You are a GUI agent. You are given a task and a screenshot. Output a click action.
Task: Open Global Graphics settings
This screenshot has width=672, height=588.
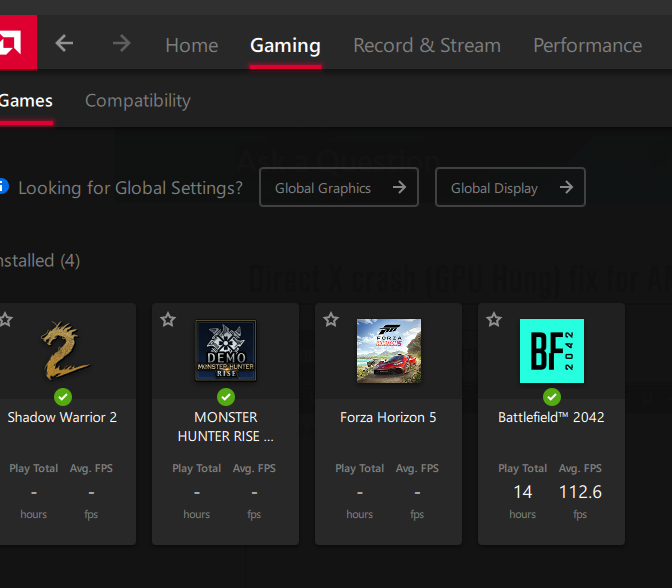pos(339,187)
